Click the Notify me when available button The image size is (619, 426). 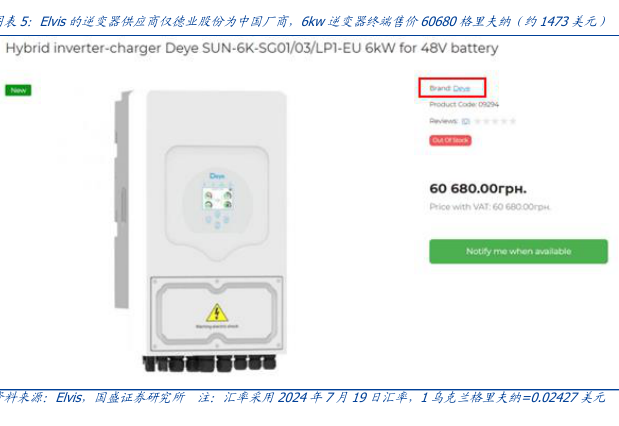518,251
